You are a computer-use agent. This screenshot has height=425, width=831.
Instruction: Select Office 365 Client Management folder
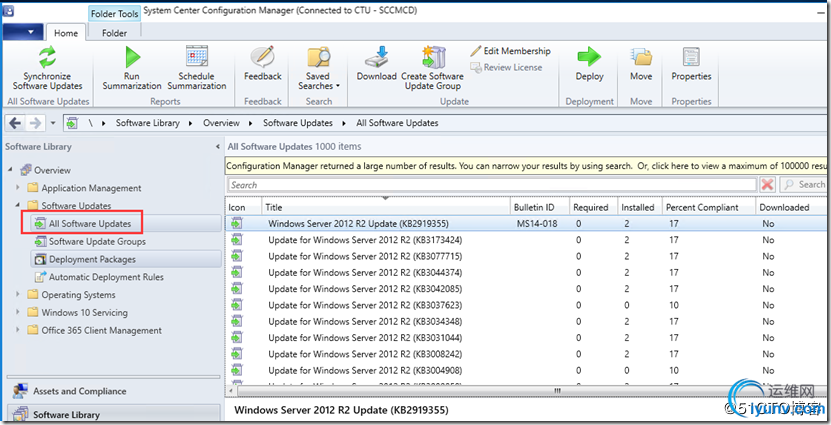(x=94, y=331)
